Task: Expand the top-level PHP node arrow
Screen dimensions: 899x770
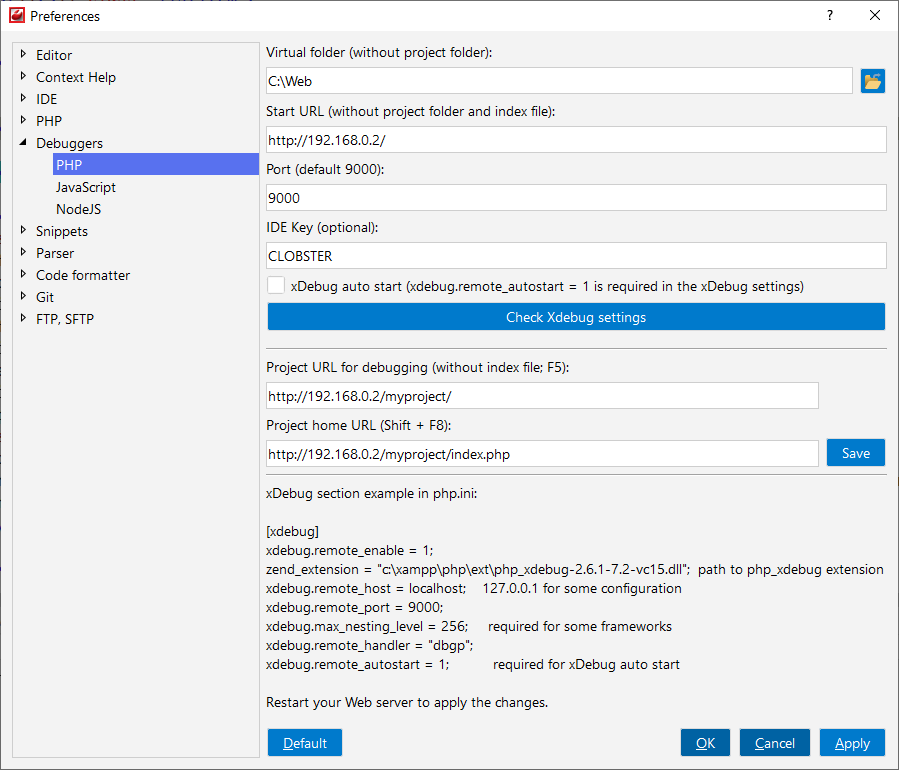Action: (23, 120)
